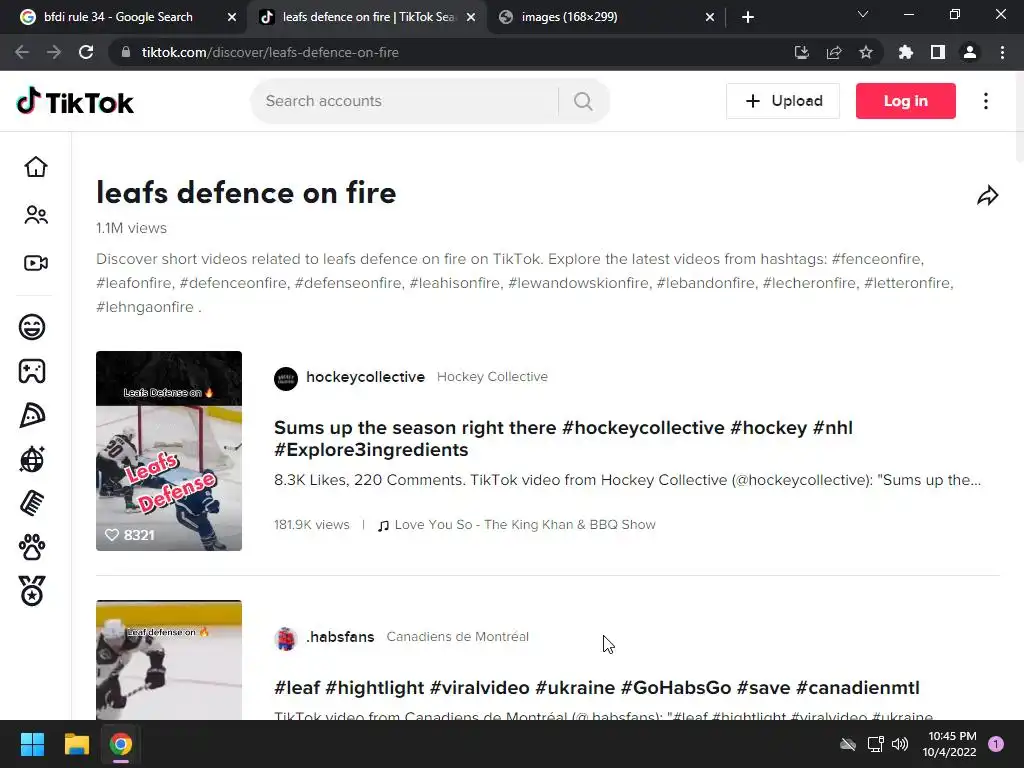Select the Animals paw print icon
Image resolution: width=1024 pixels, height=768 pixels.
click(x=32, y=547)
